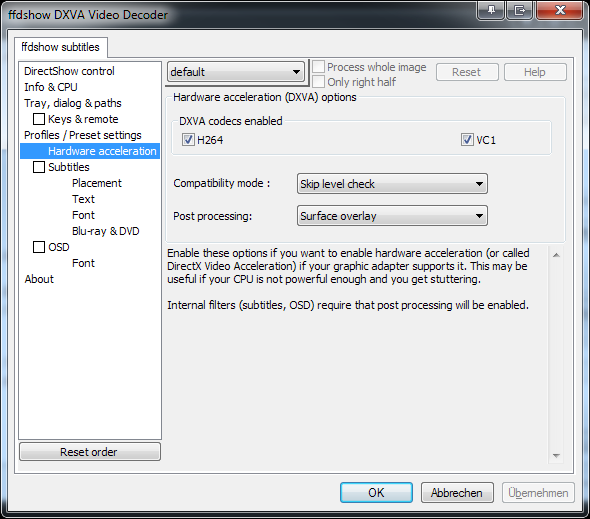The width and height of the screenshot is (590, 519).
Task: Select Info & CPU in the tree
Action: tap(51, 87)
